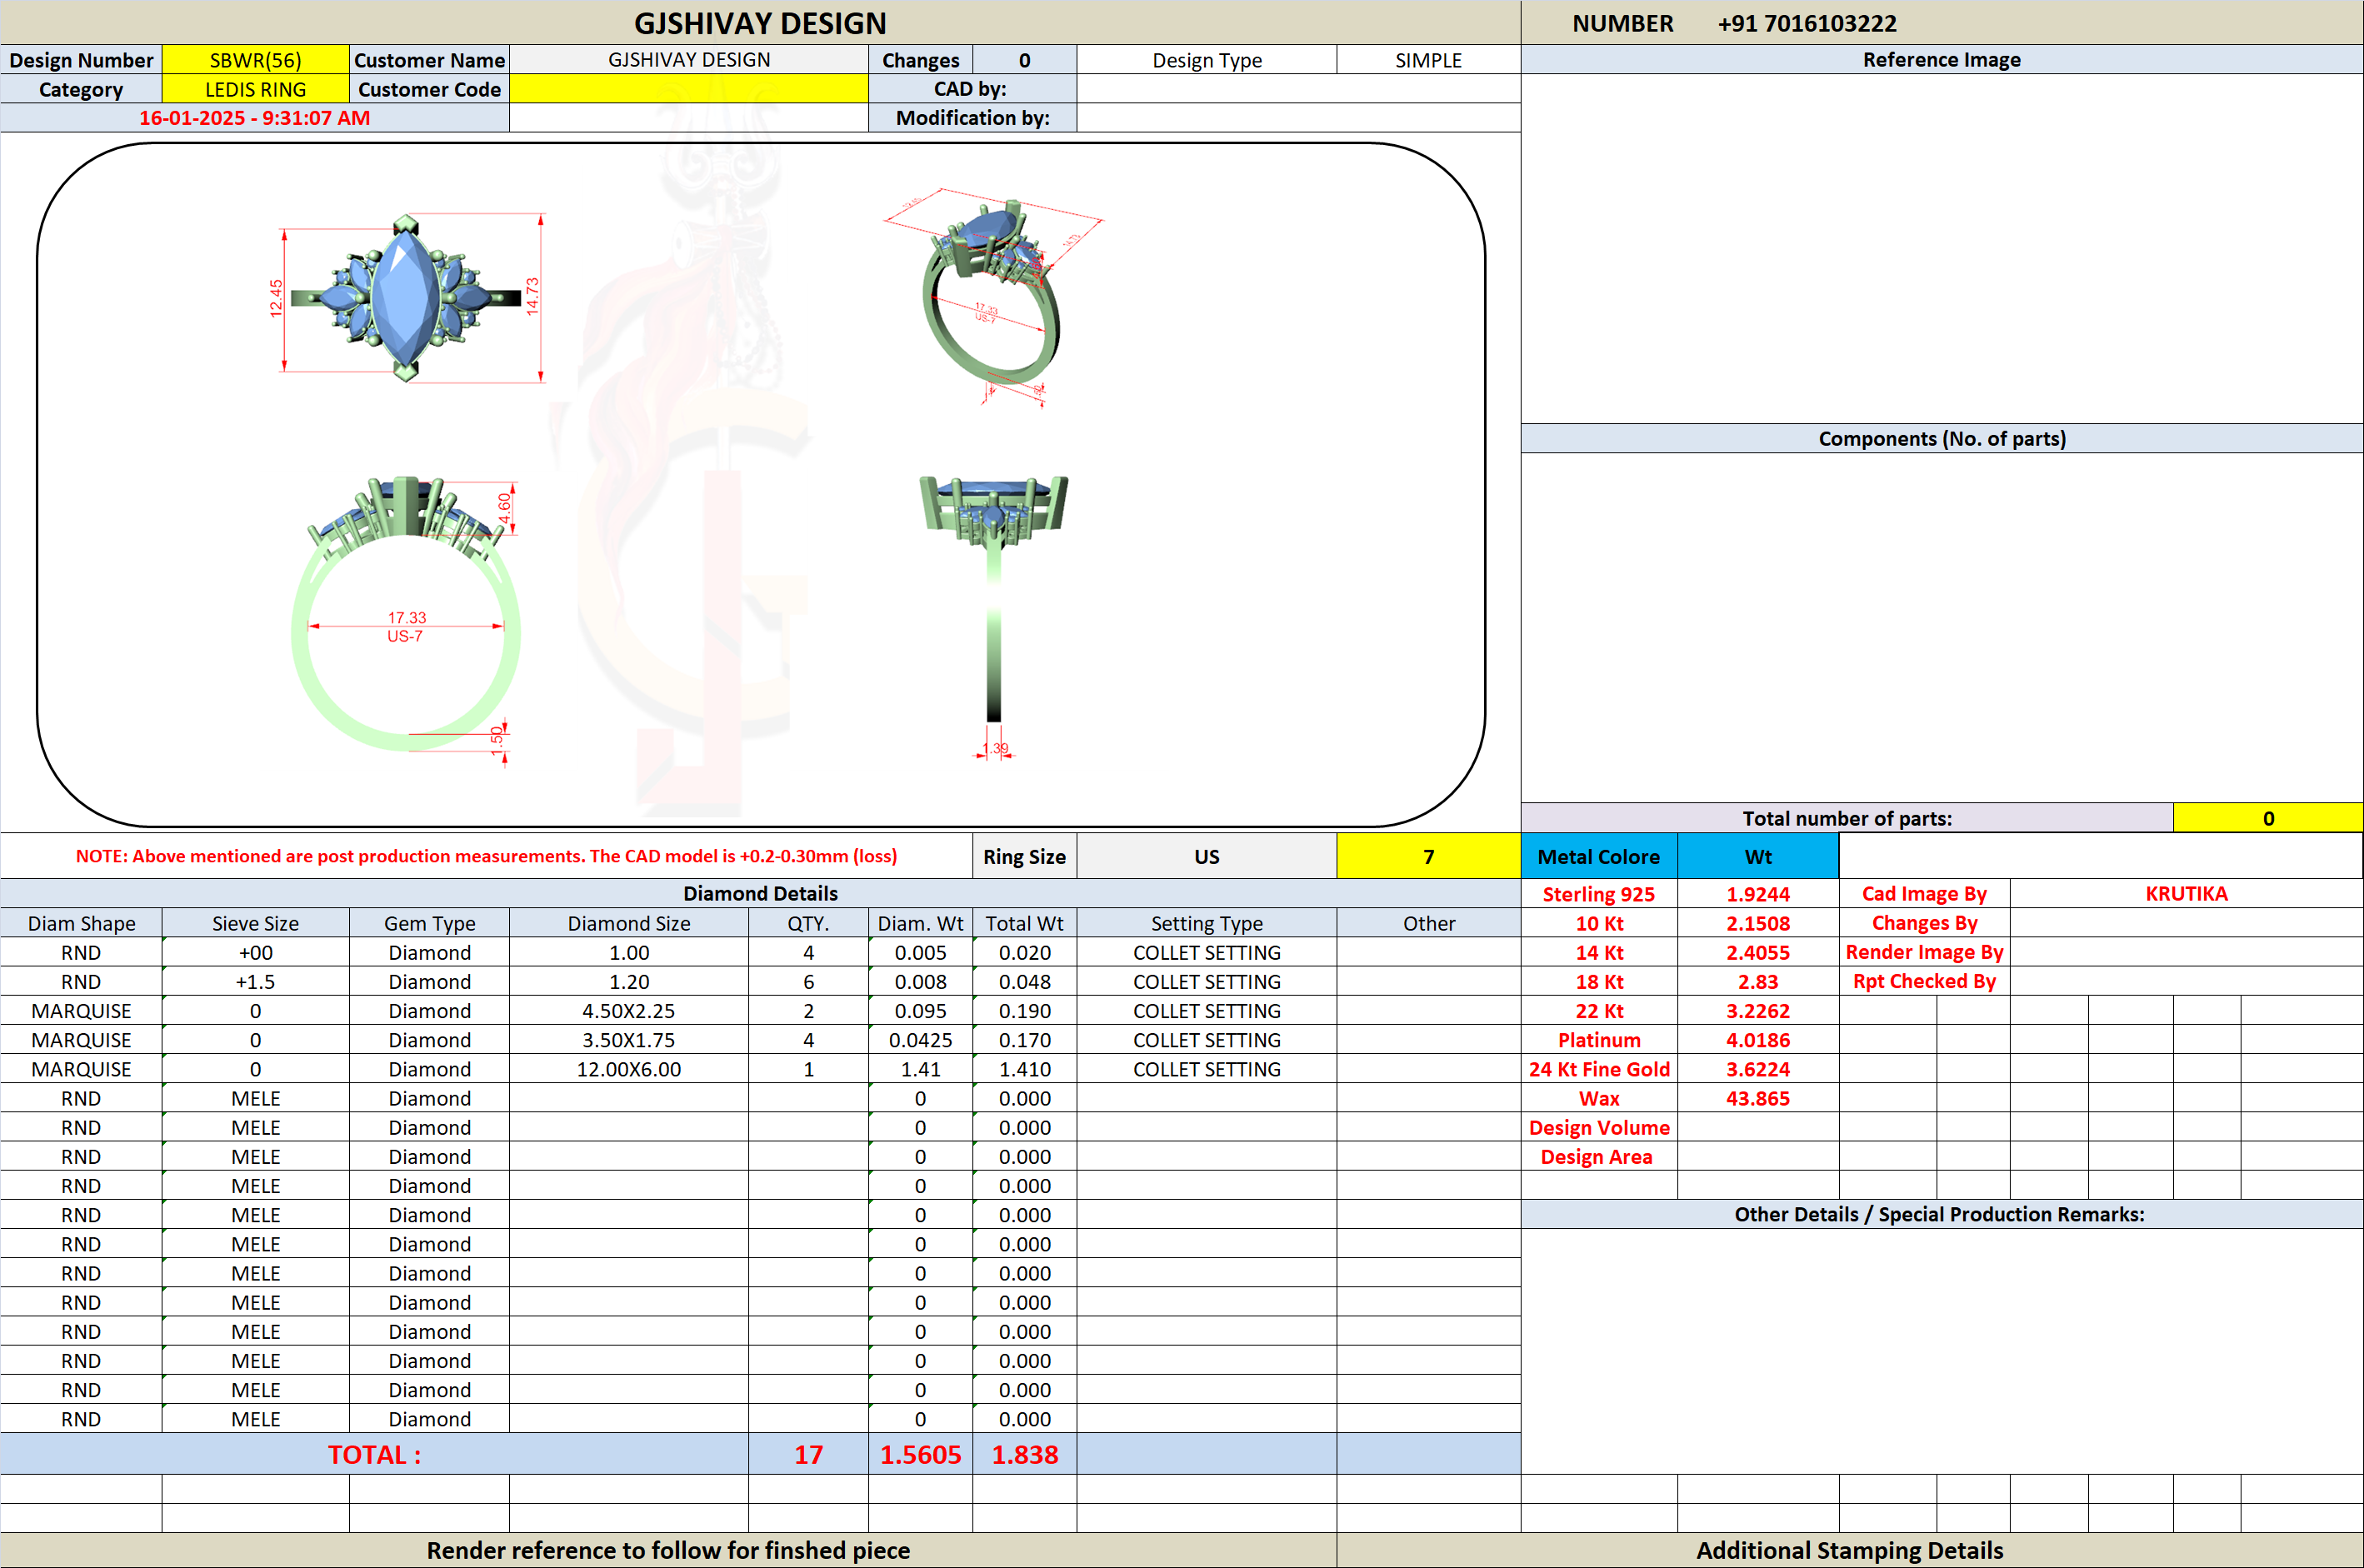2364x1568 pixels.
Task: Click the Wax weight value 43.865
Action: (x=1757, y=1098)
